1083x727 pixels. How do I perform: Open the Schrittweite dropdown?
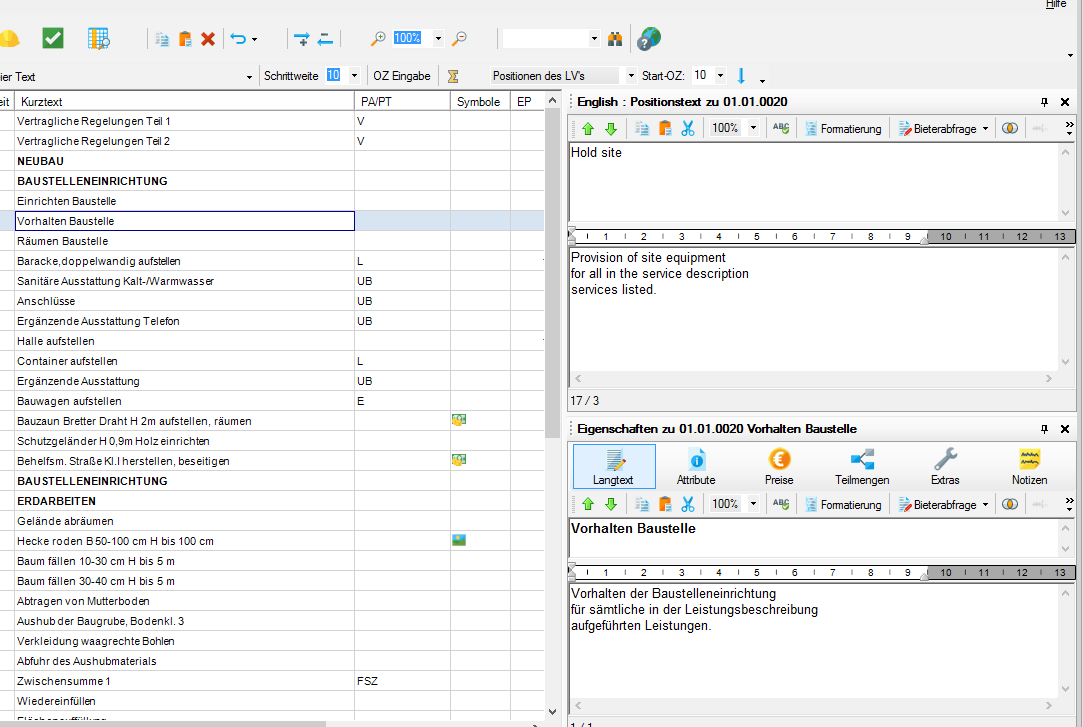click(354, 76)
